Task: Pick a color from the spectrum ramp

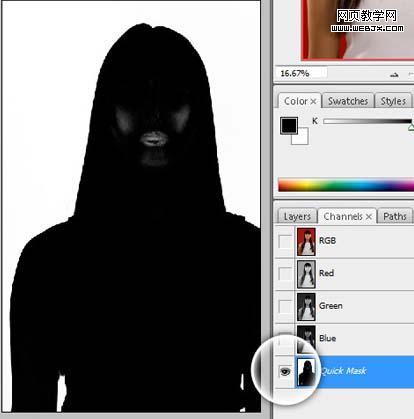Action: (x=346, y=185)
